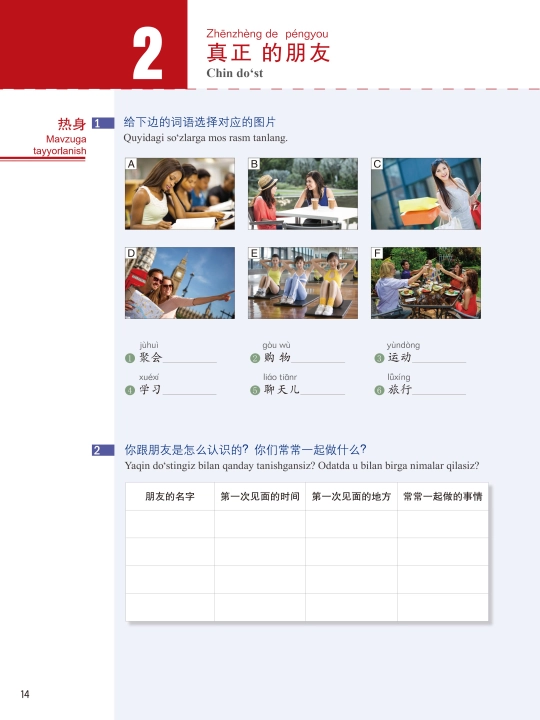Click the answer blank after 运动
Viewport: 540px width, 720px height.
pos(439,359)
